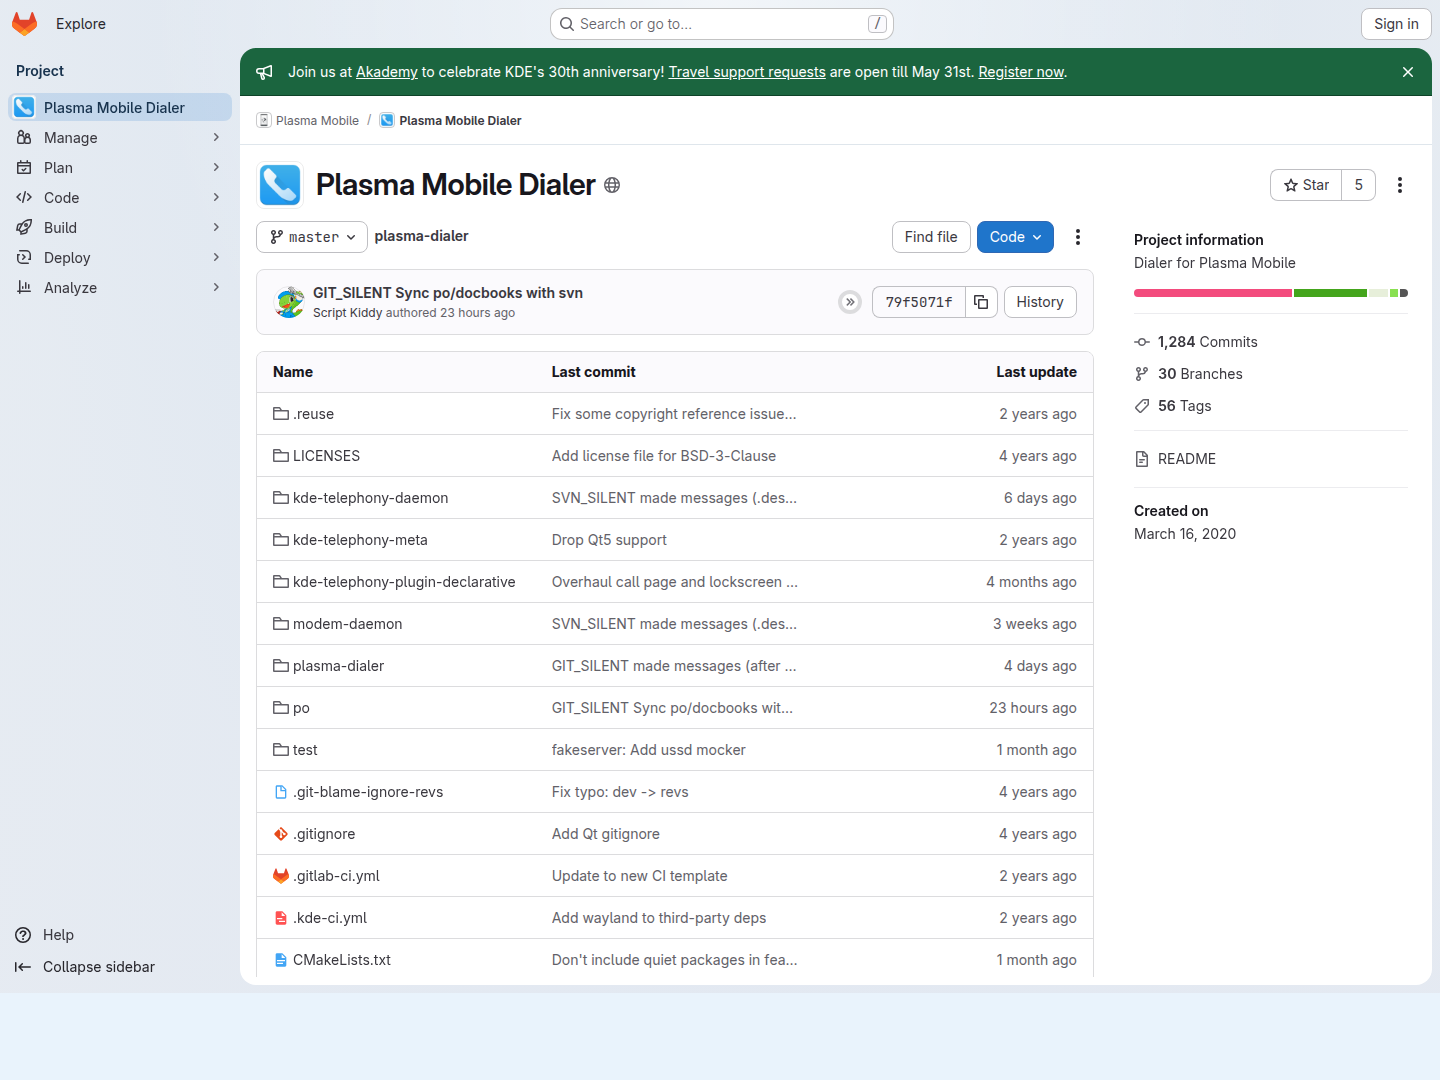Screen dimensions: 1440x1080
Task: Dismiss the Akademy announcement banner
Action: coord(1408,72)
